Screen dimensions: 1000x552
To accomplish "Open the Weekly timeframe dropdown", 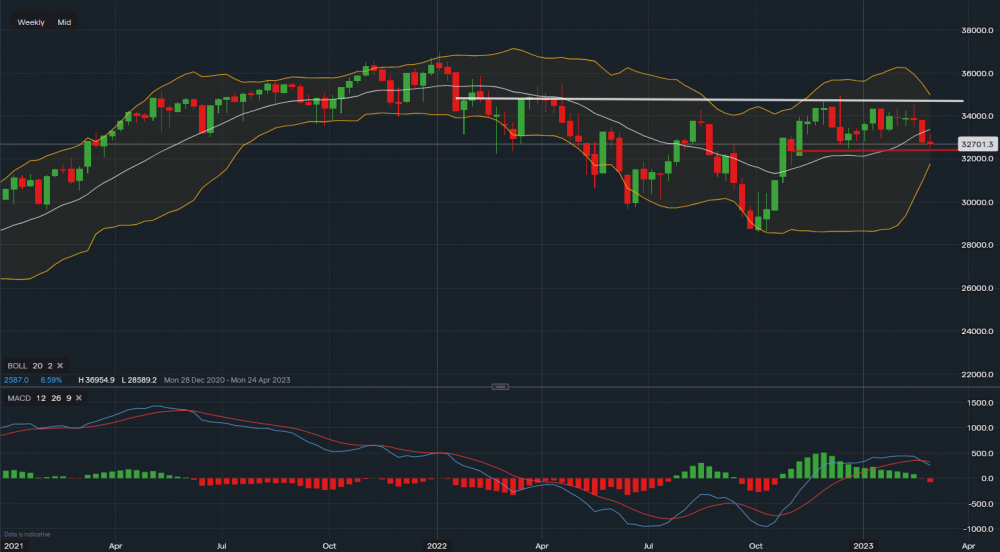I will click(x=31, y=22).
